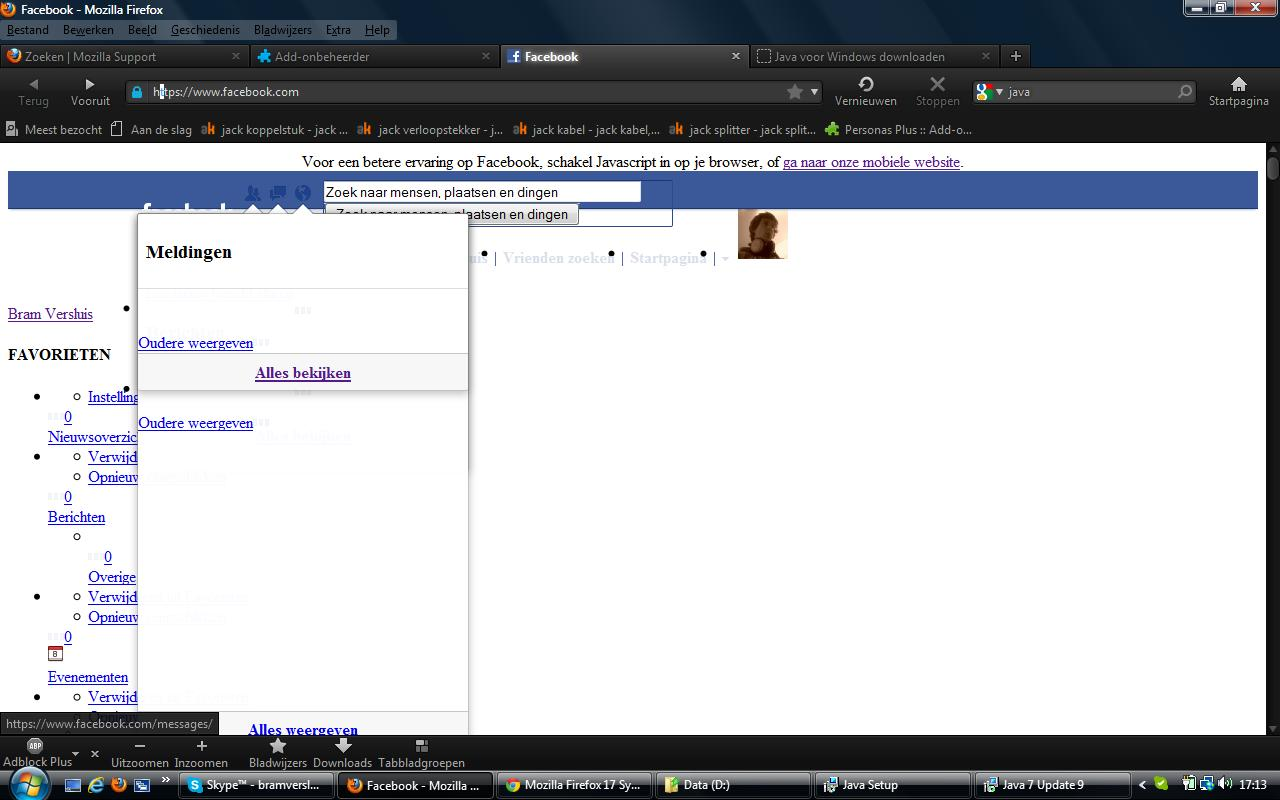
Task: Open Bladwijzers from the add-on bar
Action: point(278,752)
